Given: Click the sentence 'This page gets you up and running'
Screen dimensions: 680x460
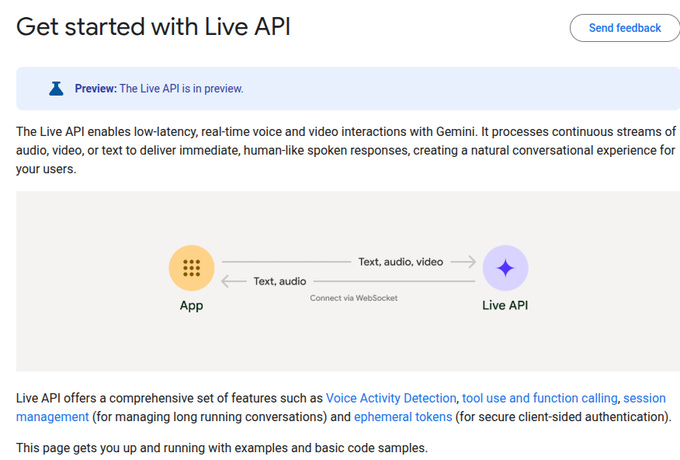Looking at the screenshot, I should click(x=222, y=447).
